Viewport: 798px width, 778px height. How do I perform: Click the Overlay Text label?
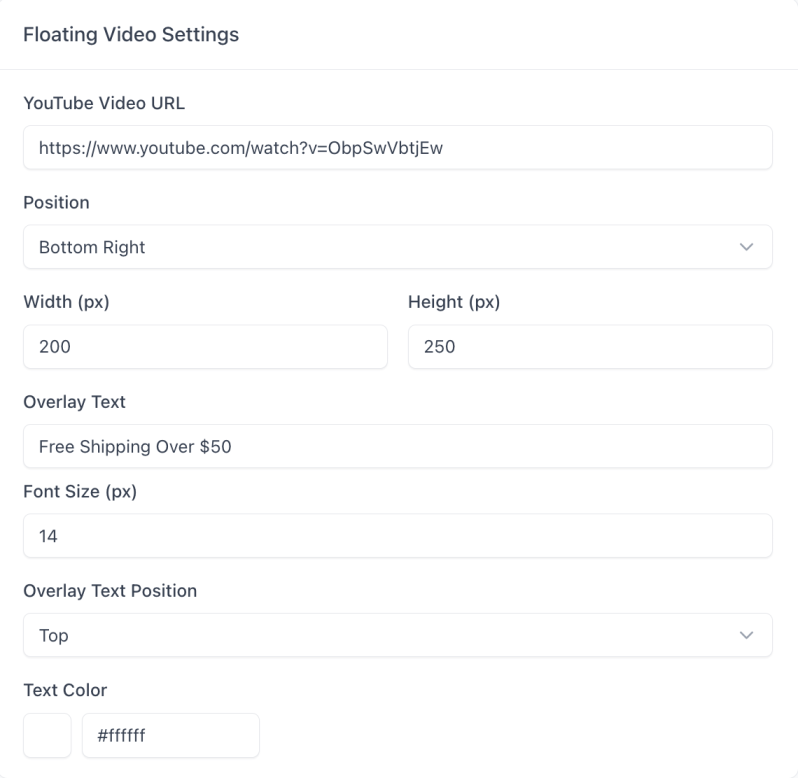[x=74, y=402]
